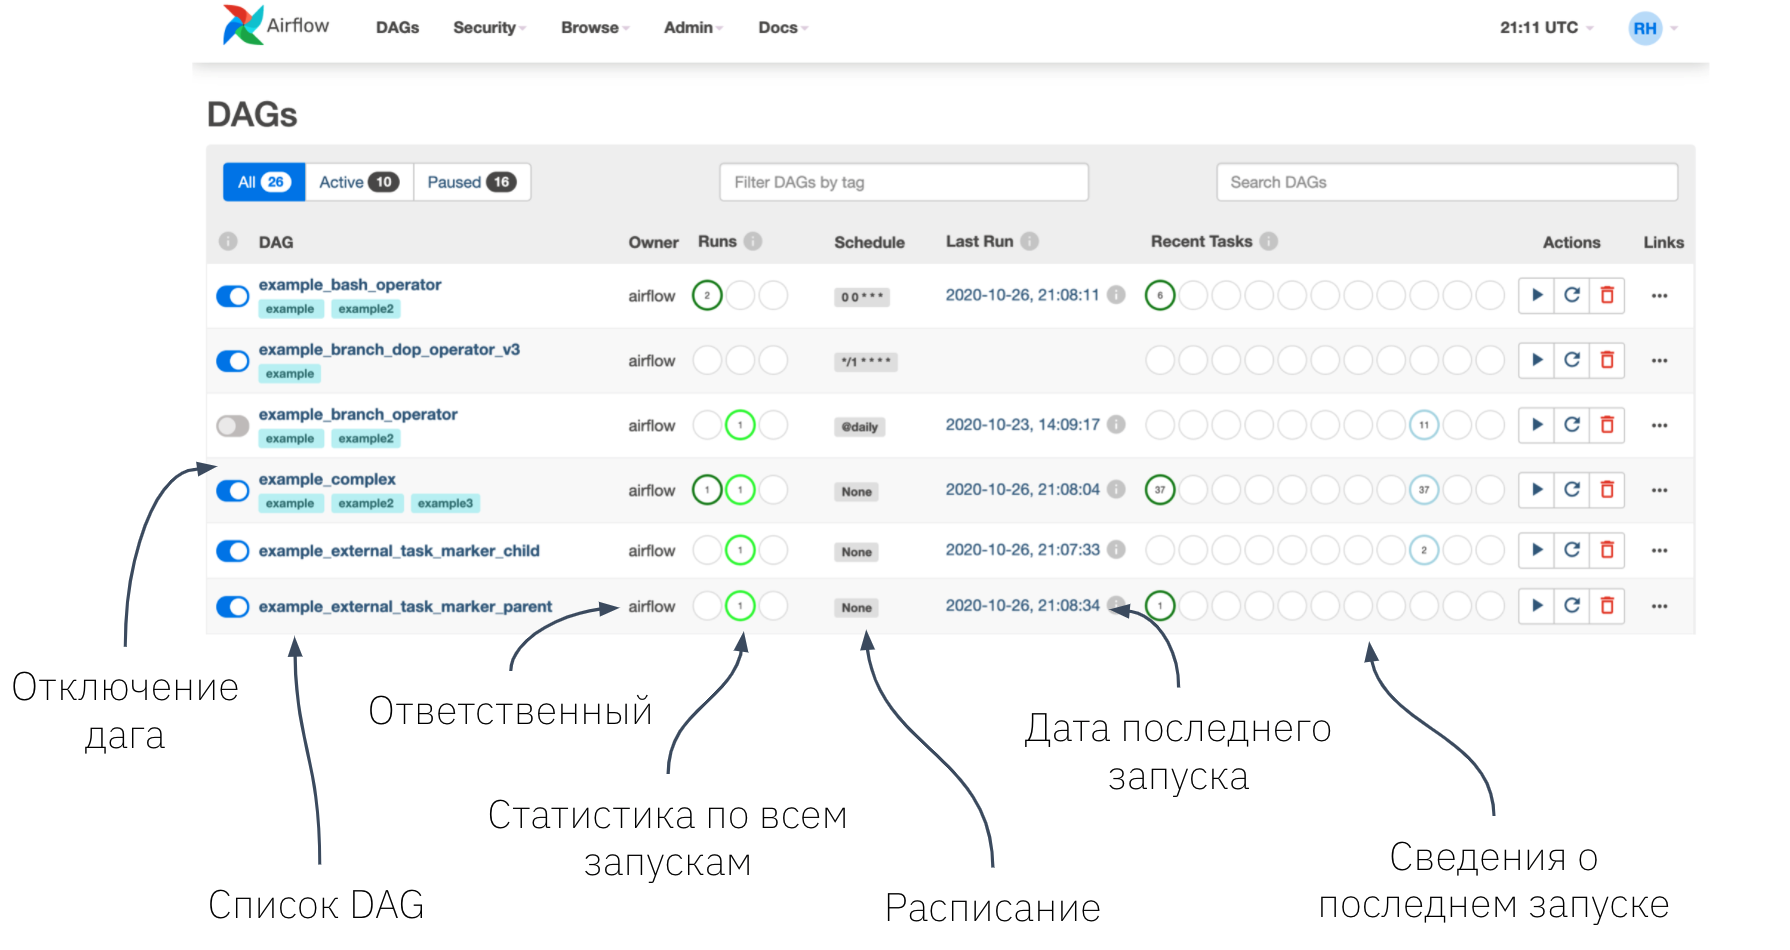Open the 21:11 UTC timezone dropdown
The width and height of the screenshot is (1790, 950).
(1546, 28)
